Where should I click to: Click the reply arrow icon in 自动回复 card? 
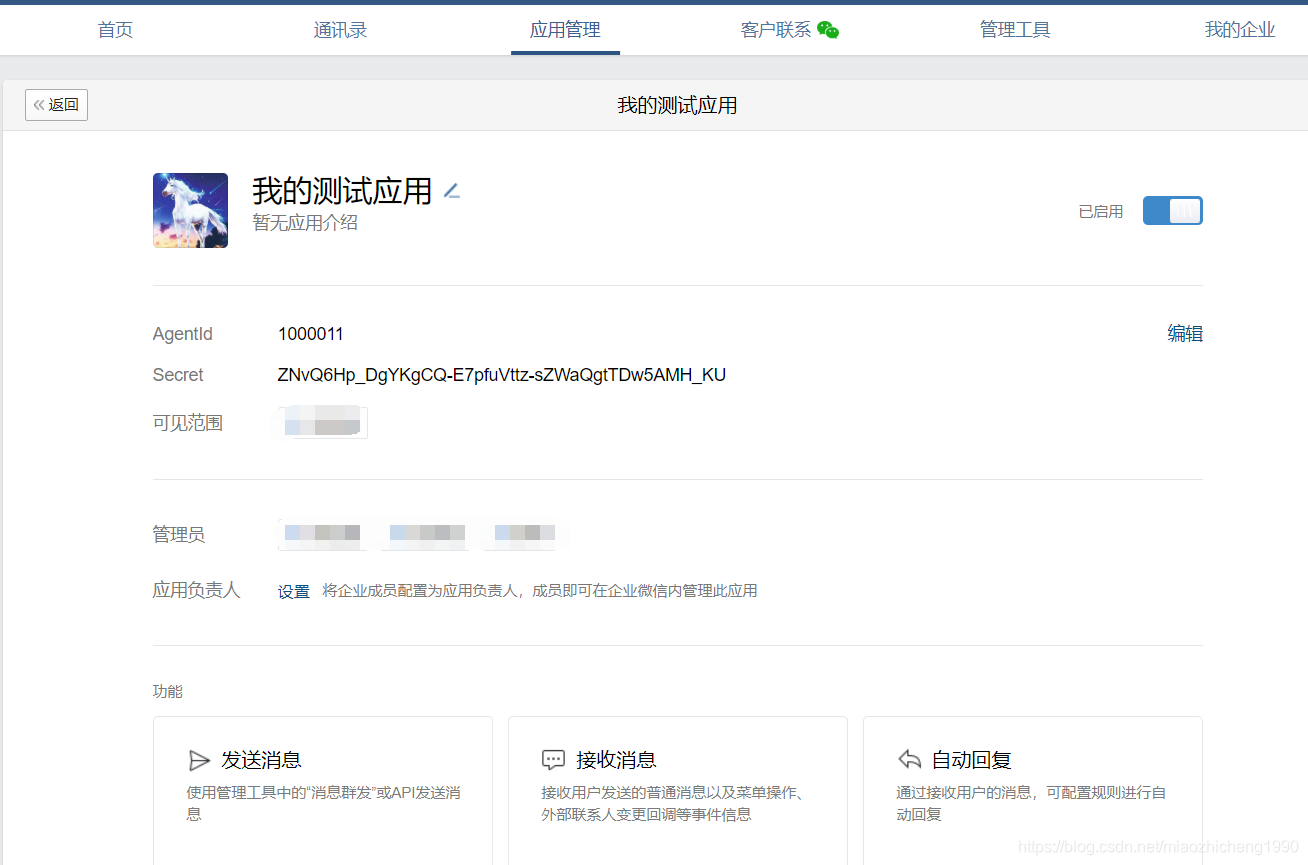click(x=909, y=759)
